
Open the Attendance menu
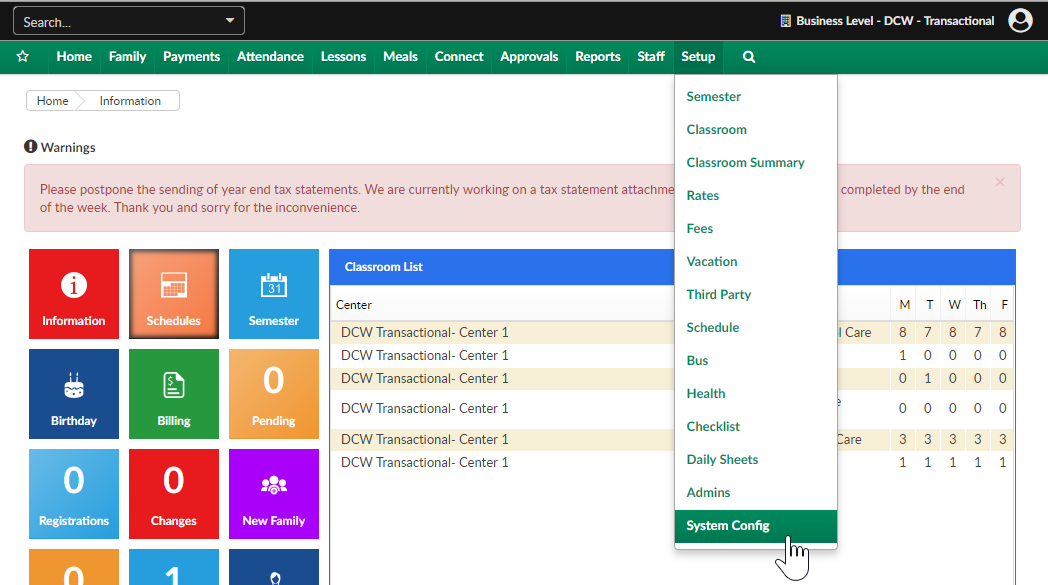(x=270, y=57)
